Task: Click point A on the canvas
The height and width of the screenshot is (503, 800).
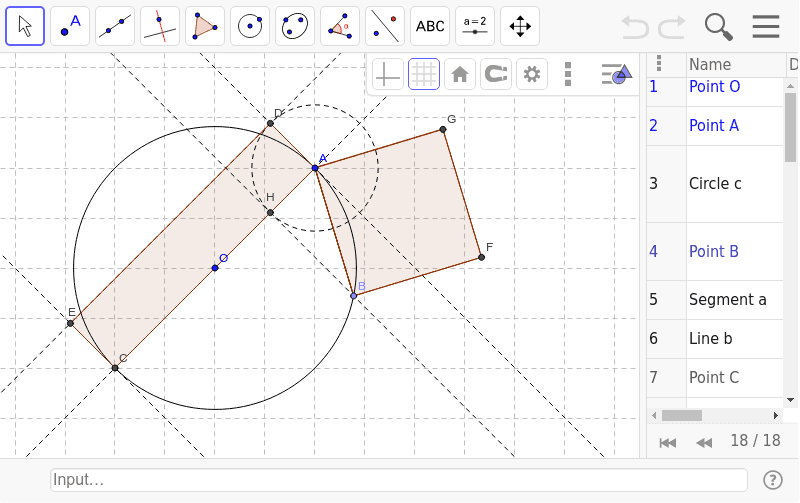Action: coord(315,168)
